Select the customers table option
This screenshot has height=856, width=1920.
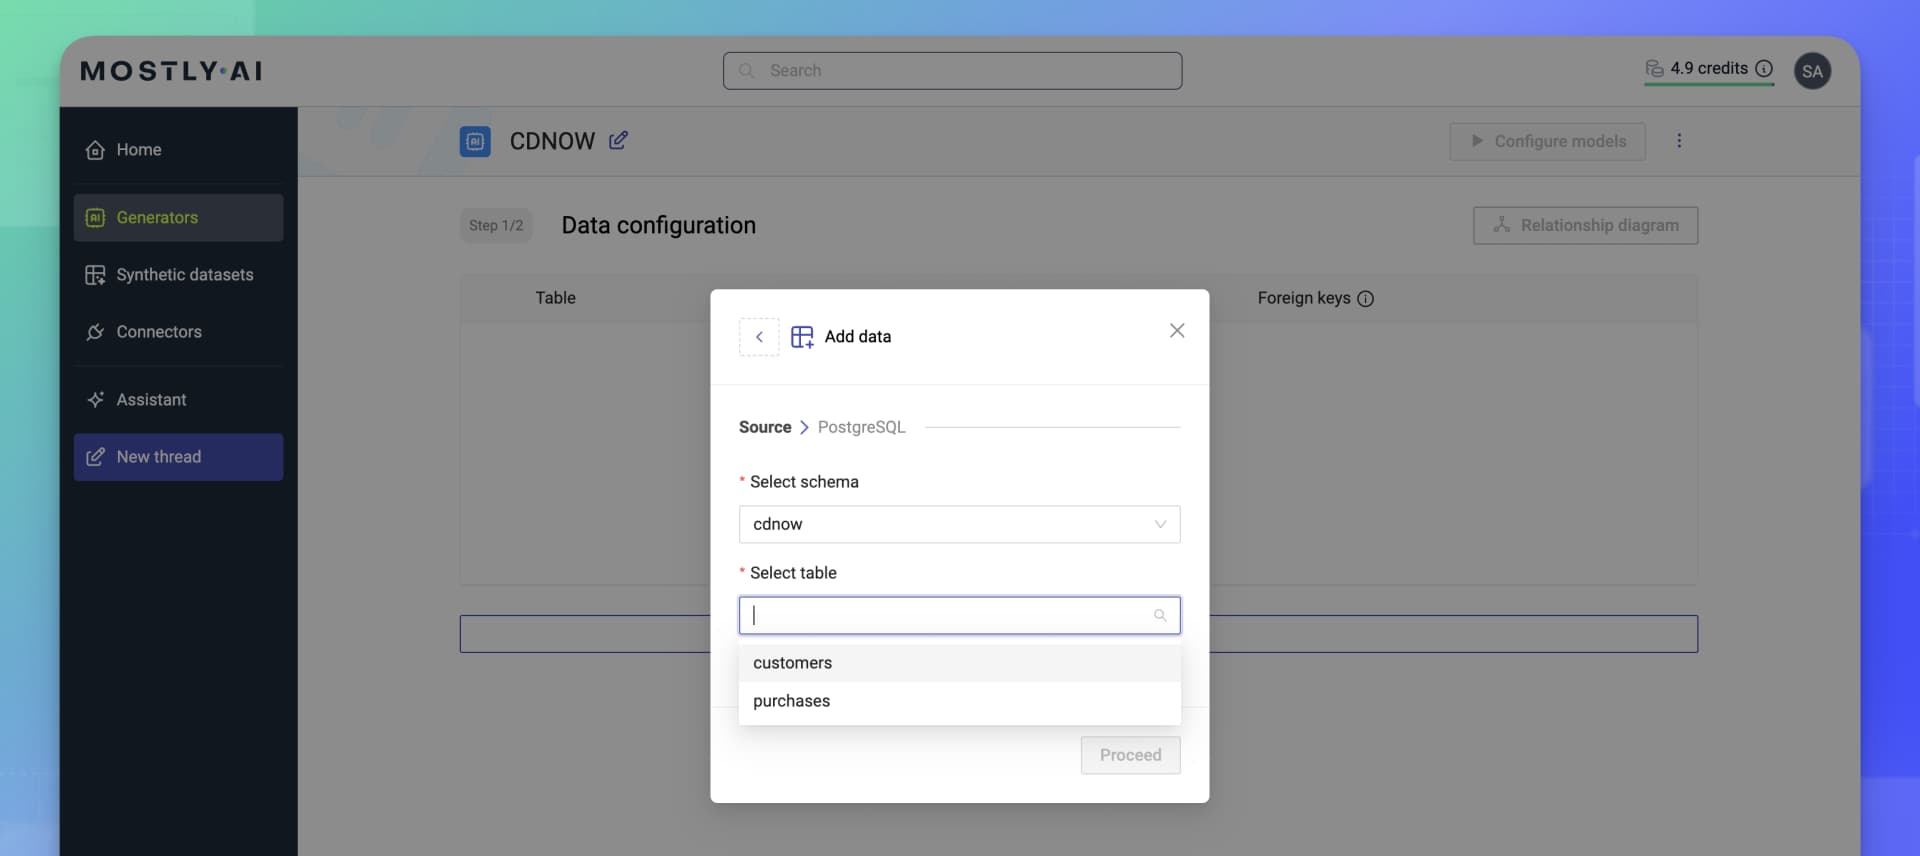(960, 663)
